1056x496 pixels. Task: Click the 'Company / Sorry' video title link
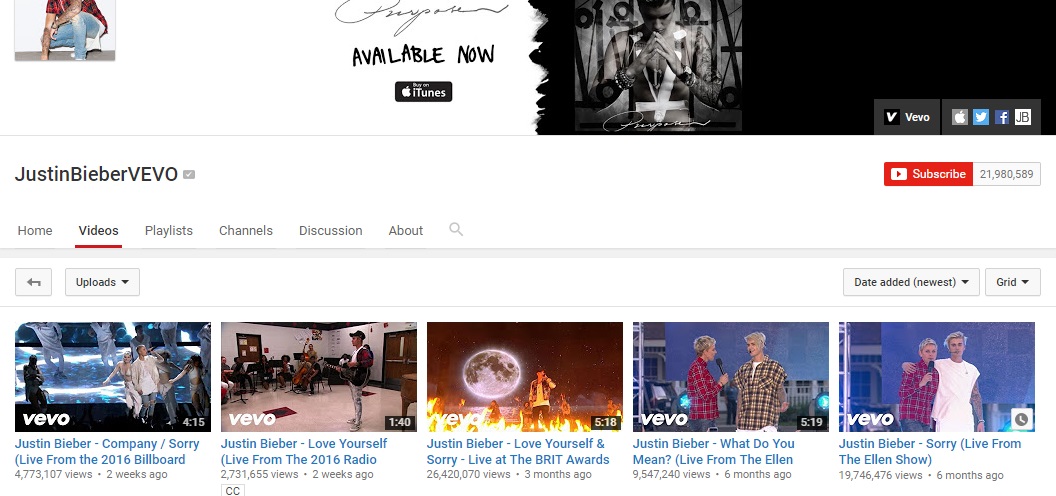coord(107,452)
